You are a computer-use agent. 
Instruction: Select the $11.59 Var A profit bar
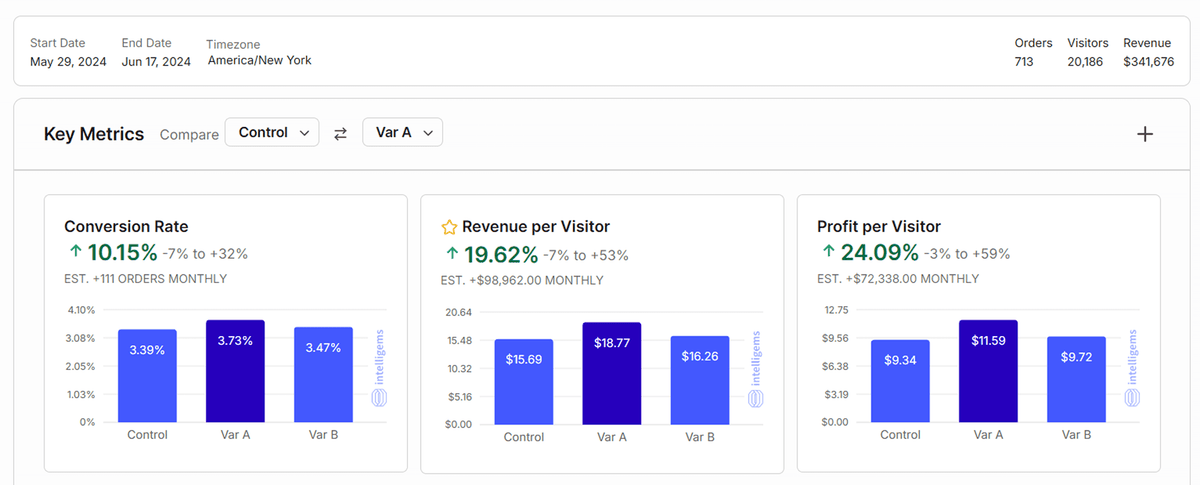click(x=988, y=371)
